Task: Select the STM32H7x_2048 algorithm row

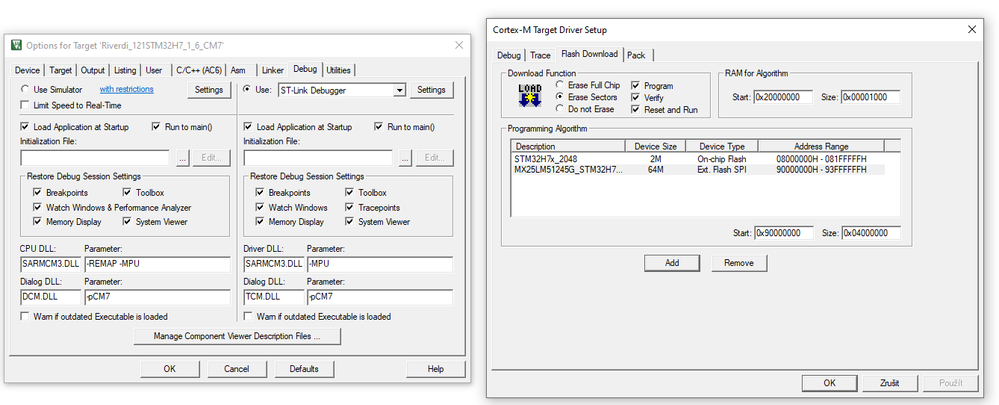Action: pos(698,158)
